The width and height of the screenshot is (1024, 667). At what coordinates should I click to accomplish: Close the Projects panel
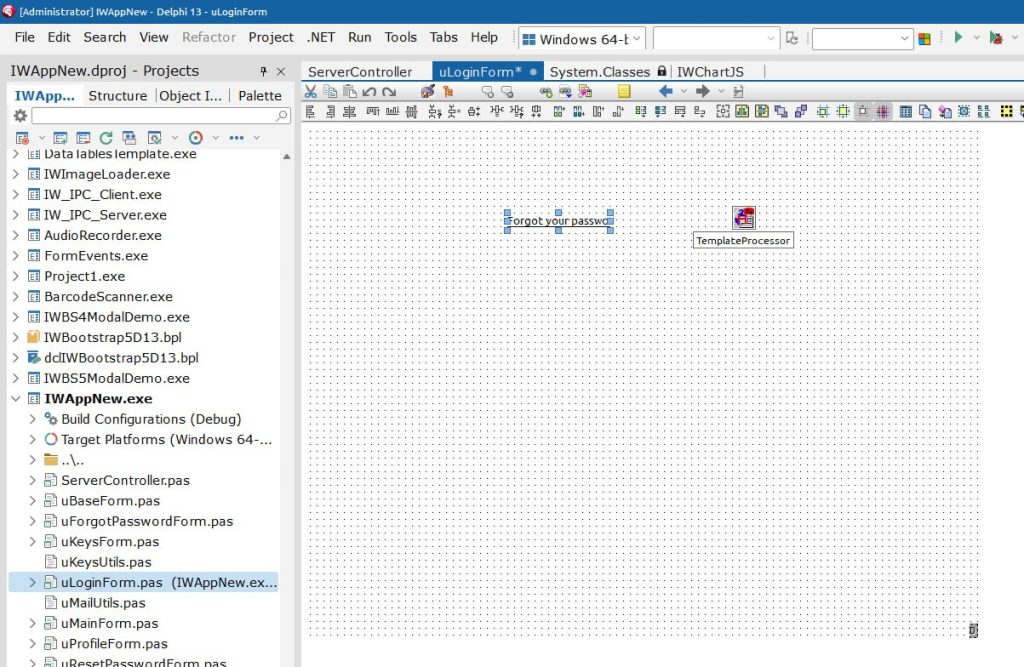click(x=281, y=71)
